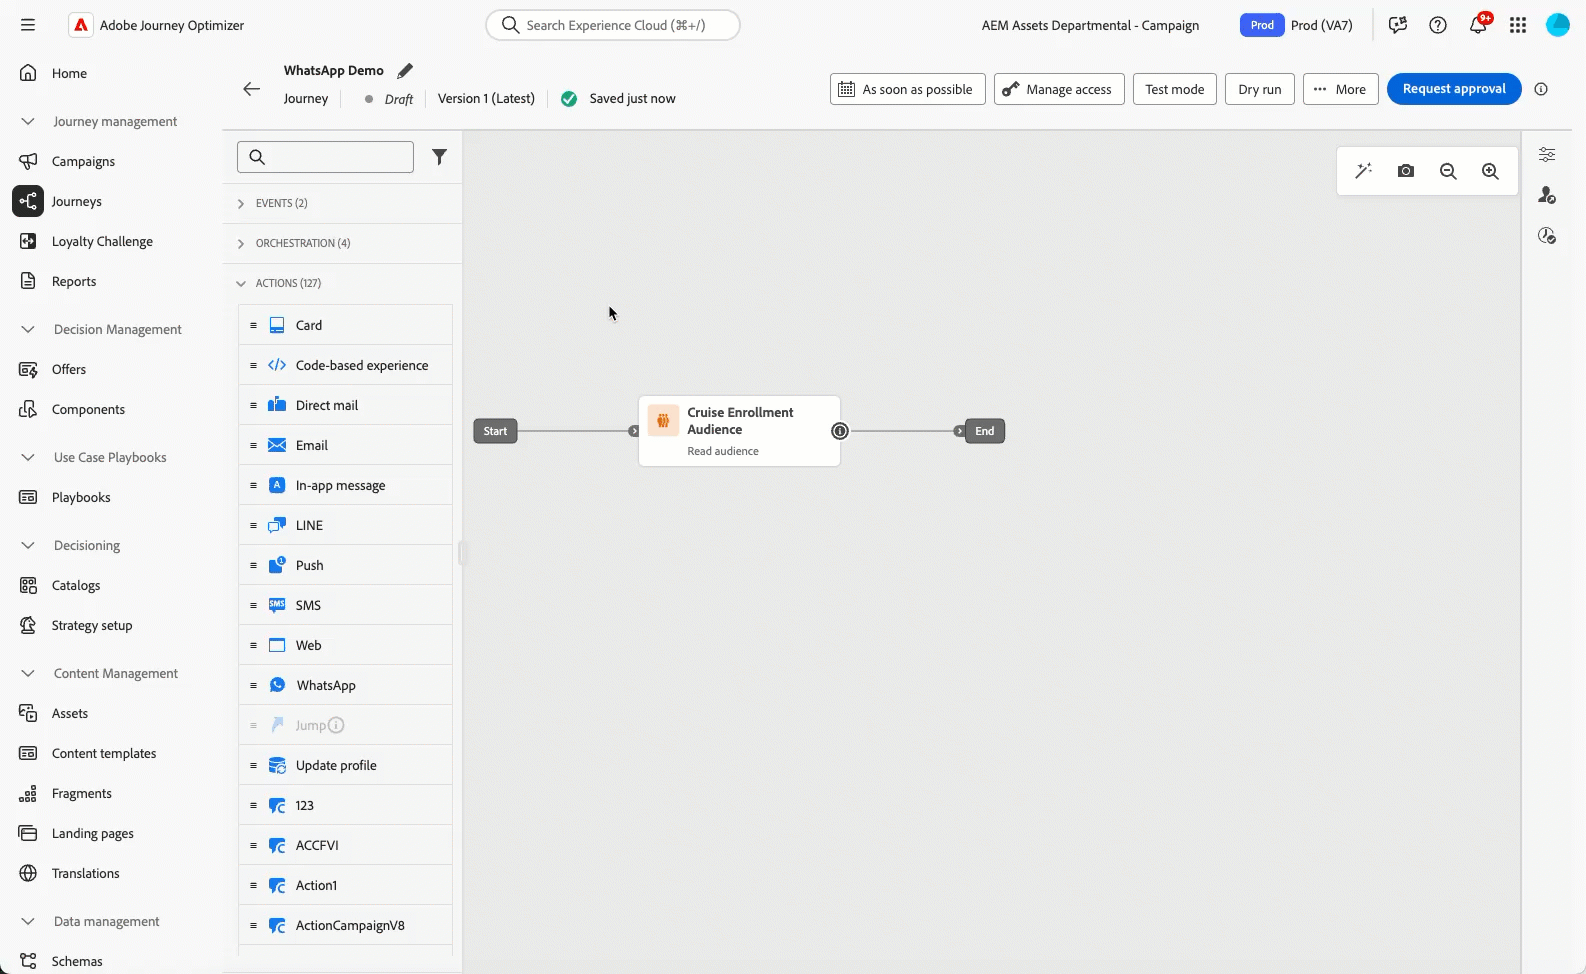Select the SMS action
This screenshot has height=974, width=1586.
(x=345, y=605)
